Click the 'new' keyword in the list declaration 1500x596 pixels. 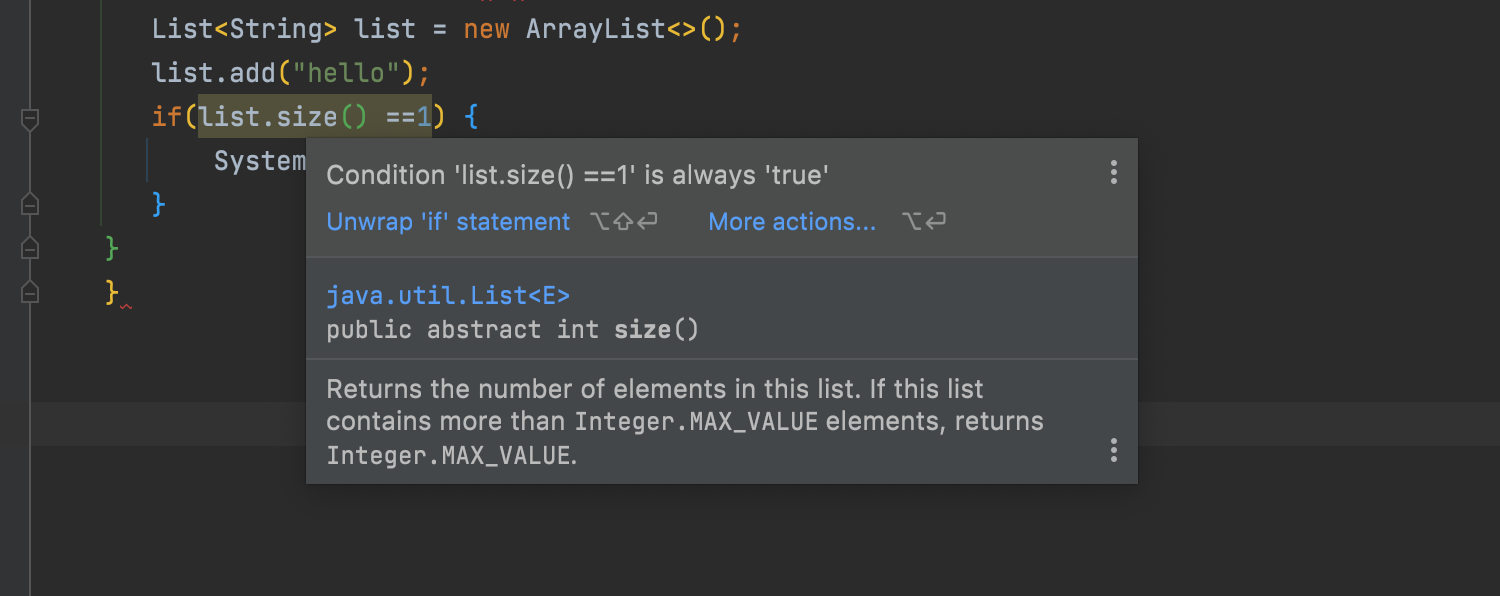[x=486, y=29]
